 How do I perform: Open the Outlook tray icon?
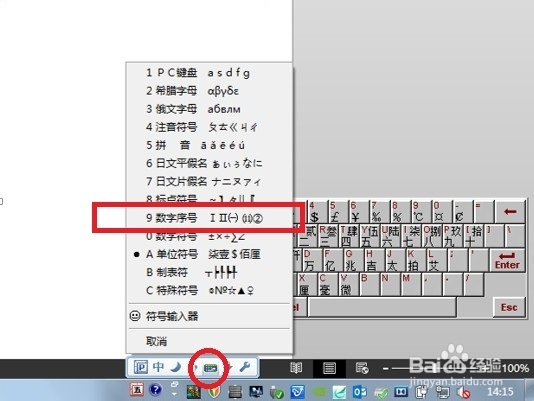(x=360, y=392)
